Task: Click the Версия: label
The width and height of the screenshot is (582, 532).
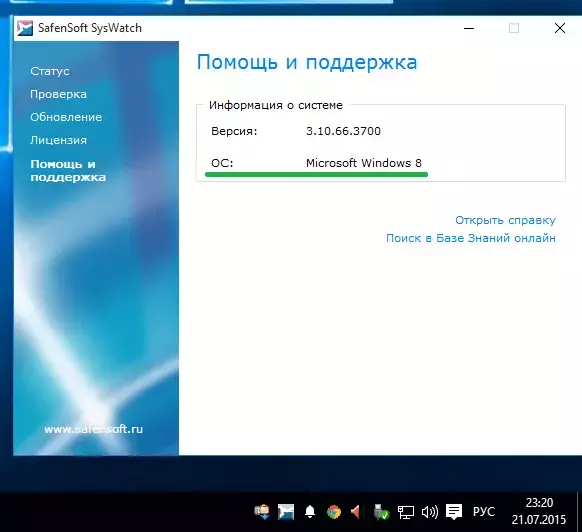Action: point(234,131)
